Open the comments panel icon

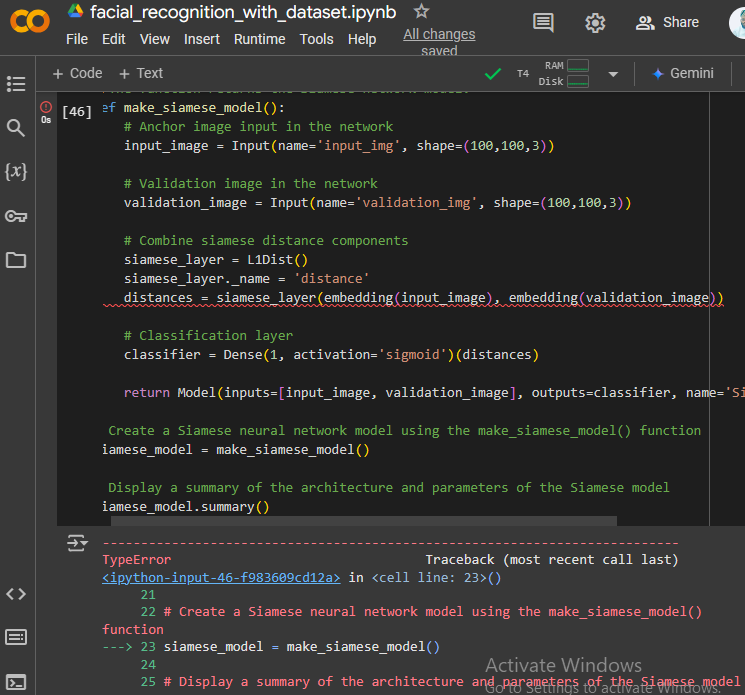click(x=543, y=22)
